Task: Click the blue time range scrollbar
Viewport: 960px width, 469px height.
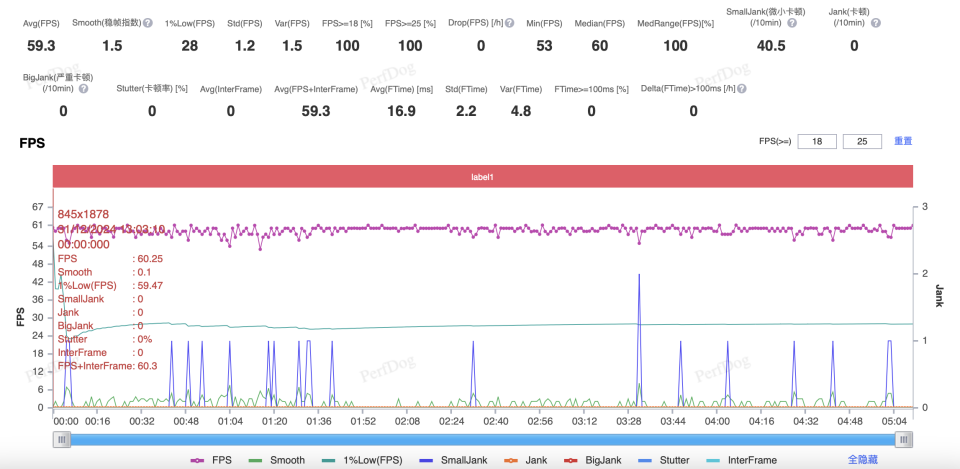Action: tap(482, 440)
